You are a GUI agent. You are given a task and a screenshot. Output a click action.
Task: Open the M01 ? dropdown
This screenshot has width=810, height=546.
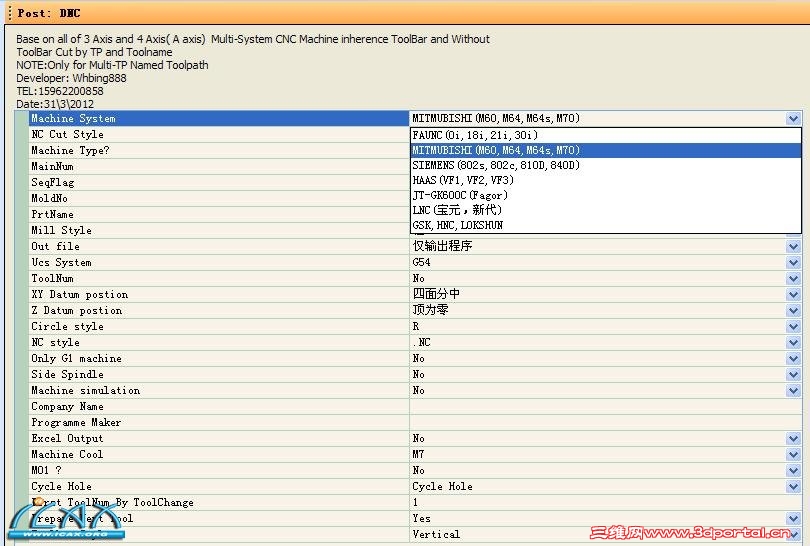[x=793, y=471]
